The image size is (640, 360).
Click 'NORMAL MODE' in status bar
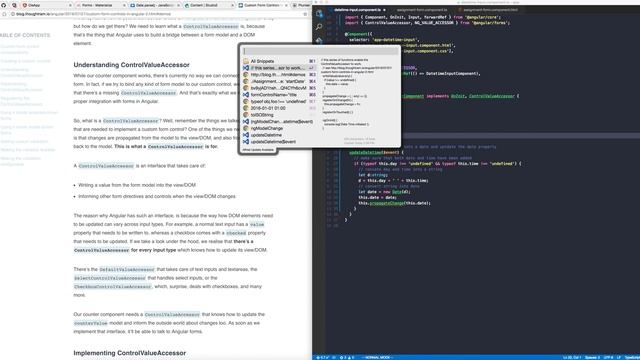coord(377,358)
